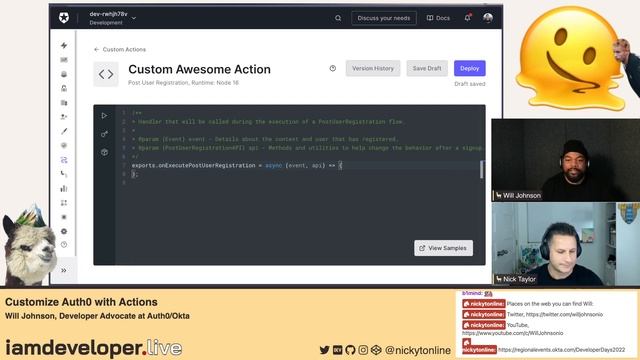The width and height of the screenshot is (640, 360).
Task: Go back to Custom Actions
Action: (x=120, y=49)
